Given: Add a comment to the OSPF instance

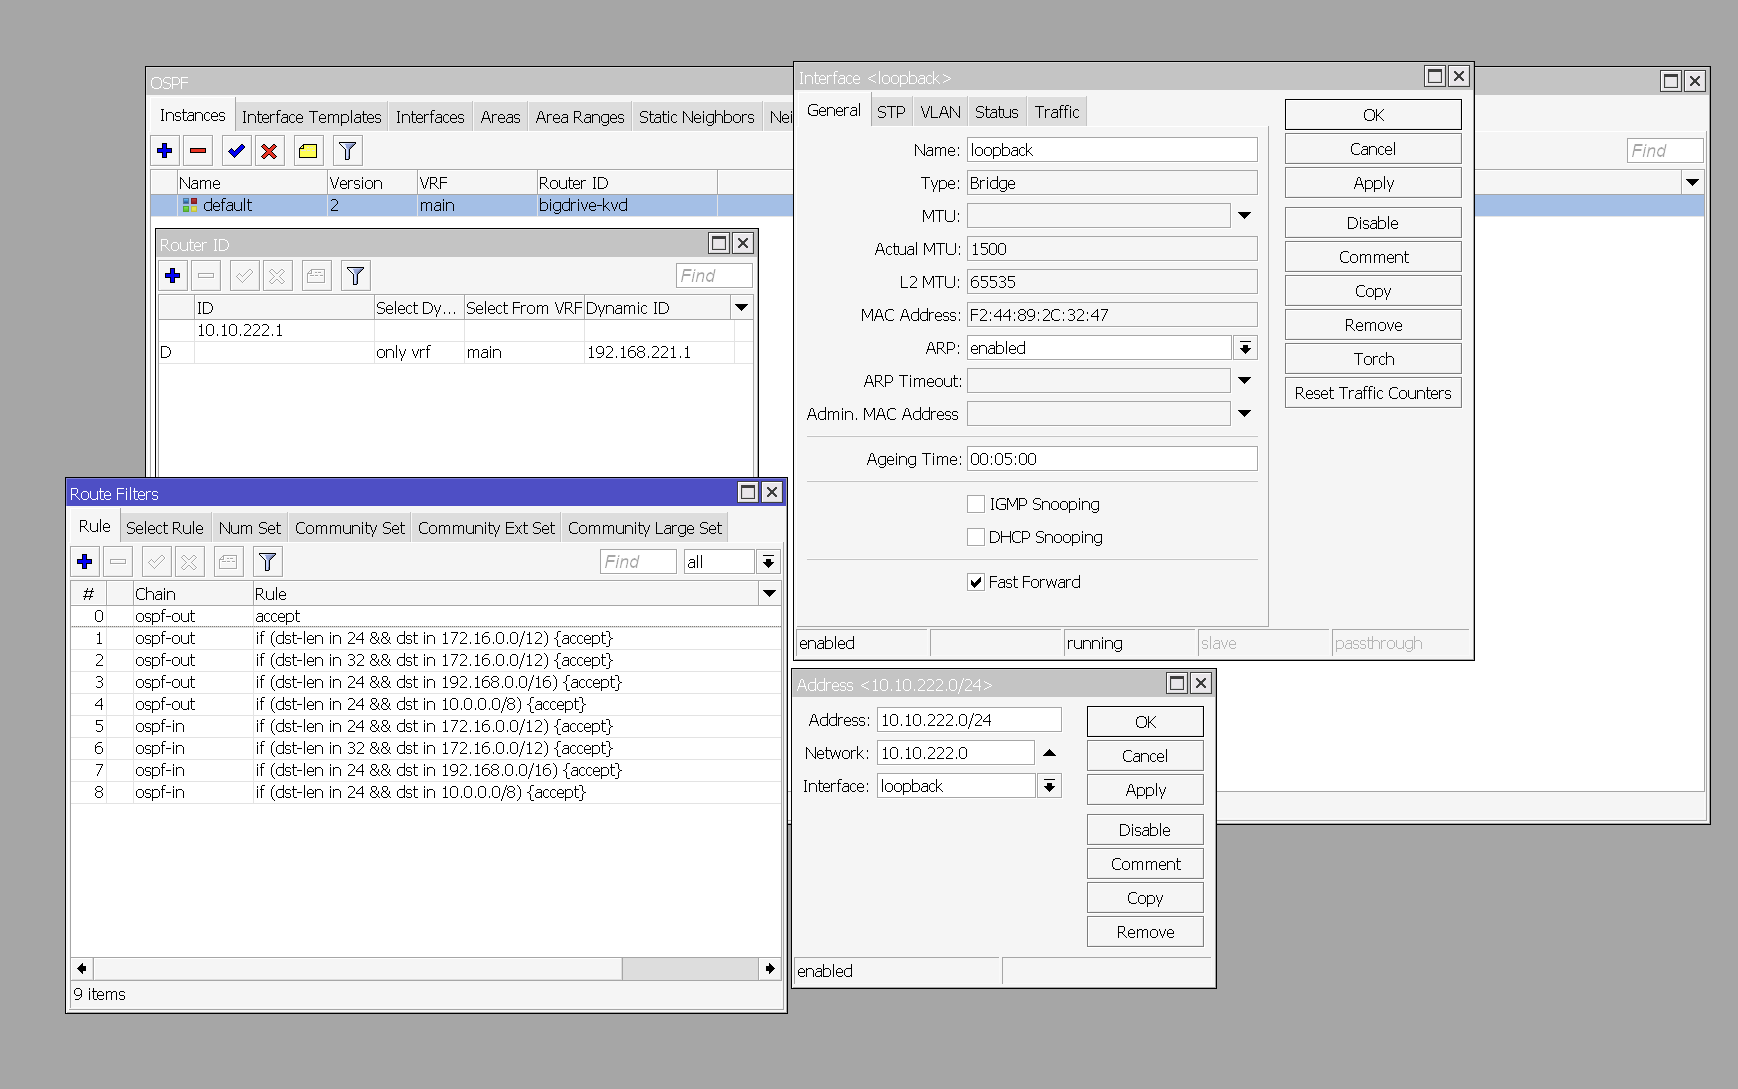Looking at the screenshot, I should tap(307, 150).
